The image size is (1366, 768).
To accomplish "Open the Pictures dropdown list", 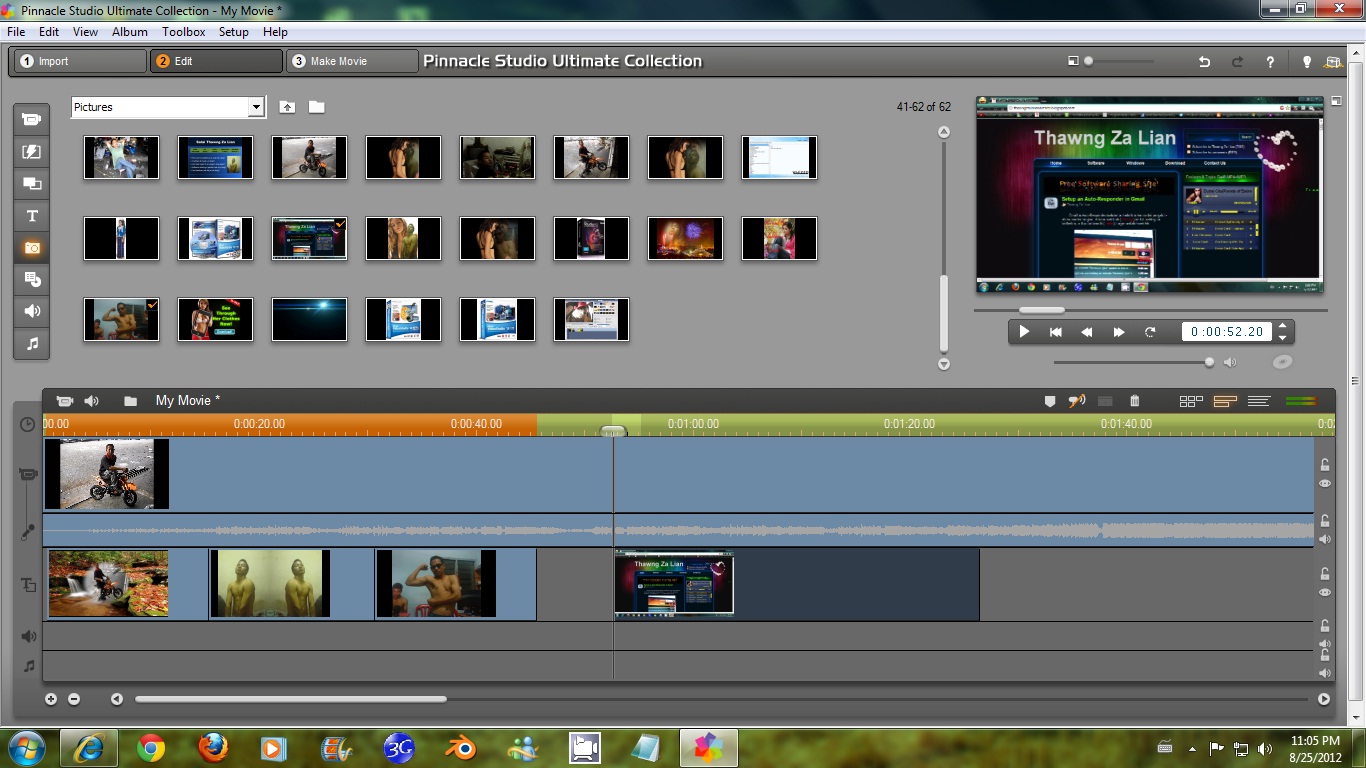I will (x=256, y=107).
